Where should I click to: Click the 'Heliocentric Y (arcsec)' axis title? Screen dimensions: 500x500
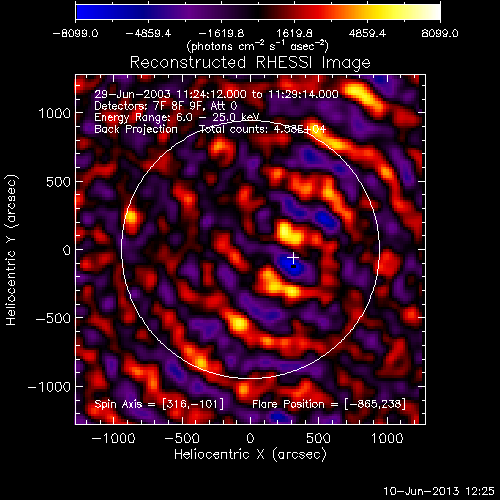(11, 250)
